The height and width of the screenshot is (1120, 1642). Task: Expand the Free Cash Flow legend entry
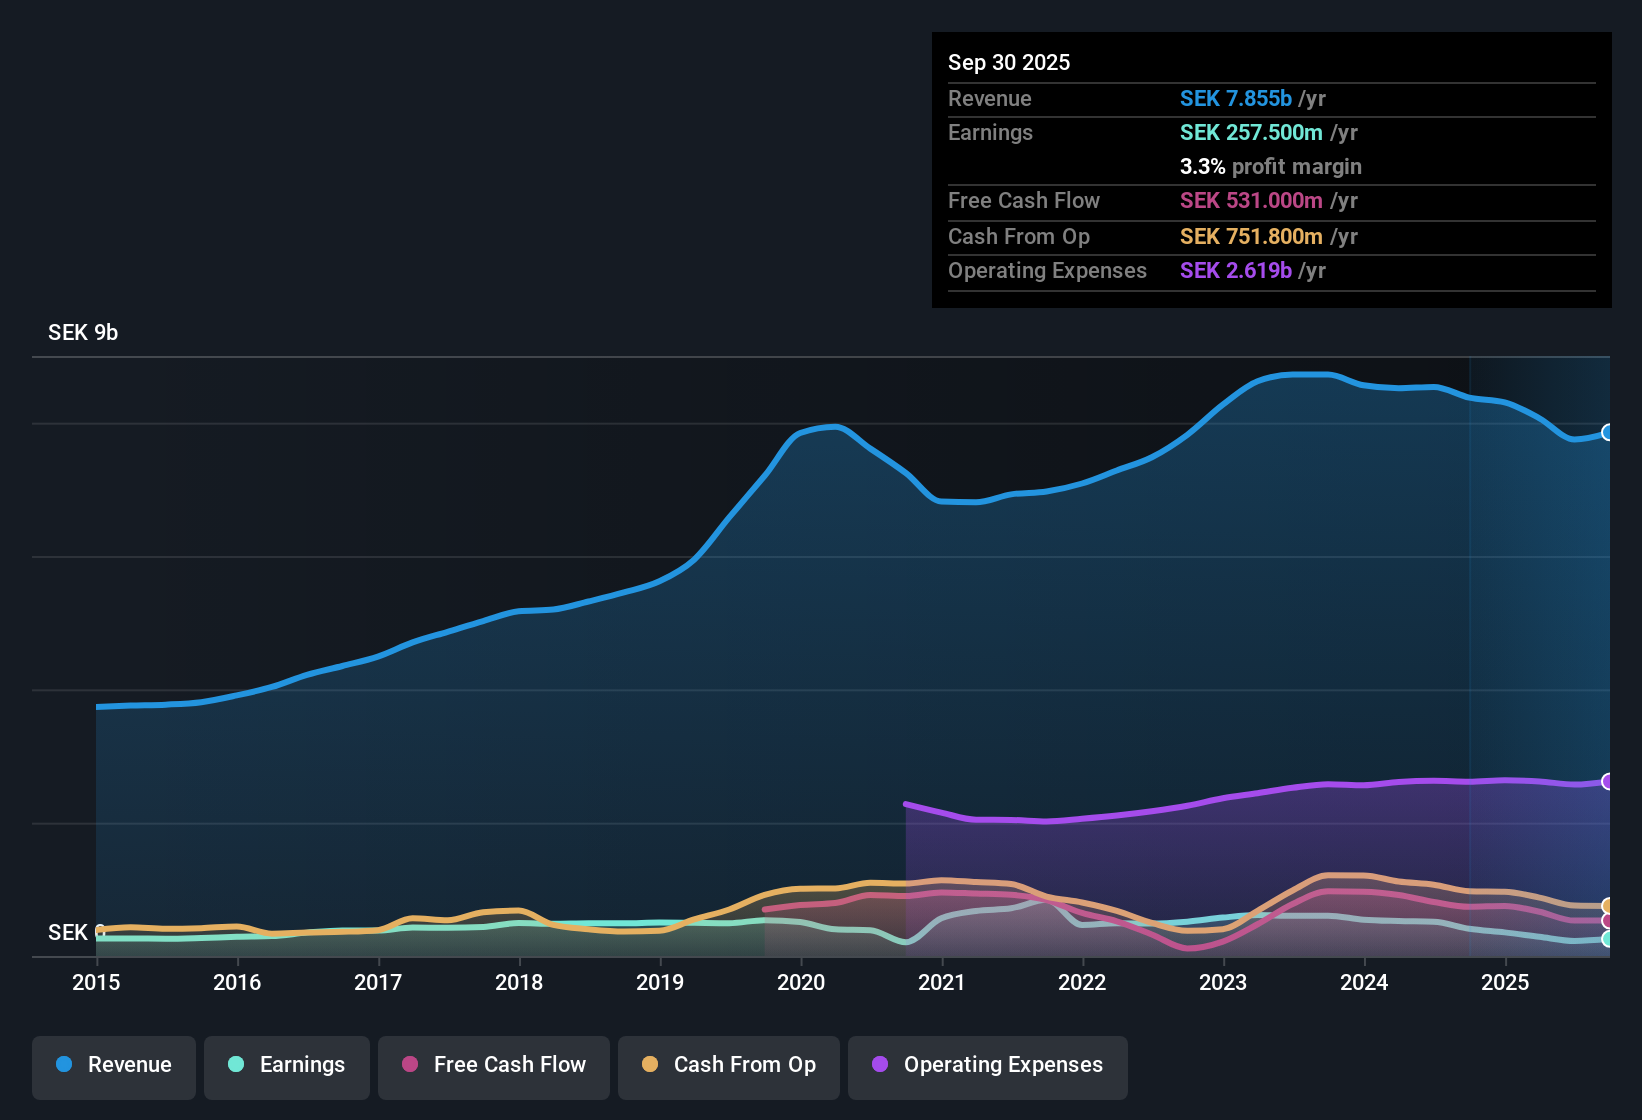tap(493, 1065)
